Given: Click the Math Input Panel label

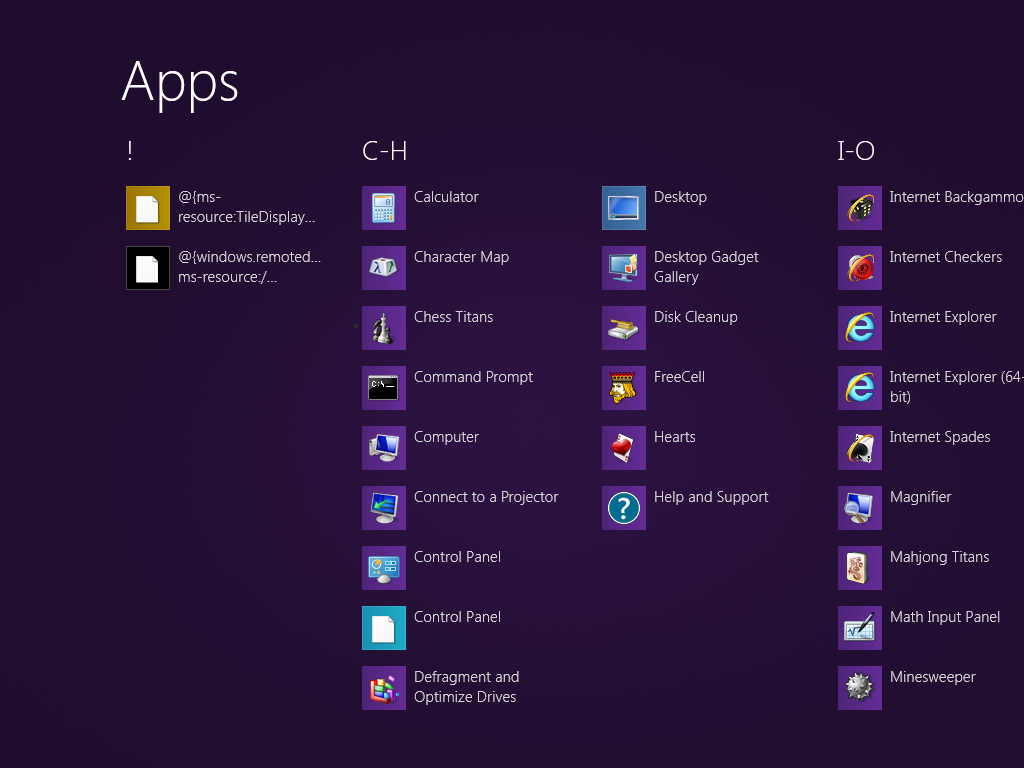Looking at the screenshot, I should tap(944, 618).
